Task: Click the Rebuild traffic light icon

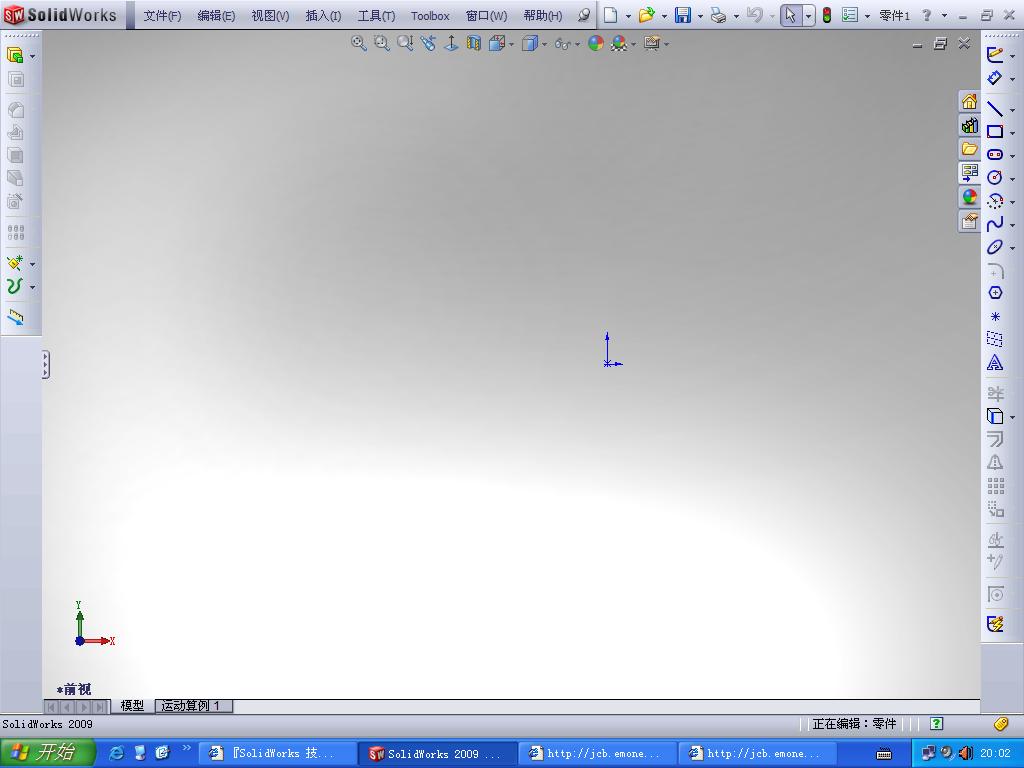Action: tap(827, 15)
